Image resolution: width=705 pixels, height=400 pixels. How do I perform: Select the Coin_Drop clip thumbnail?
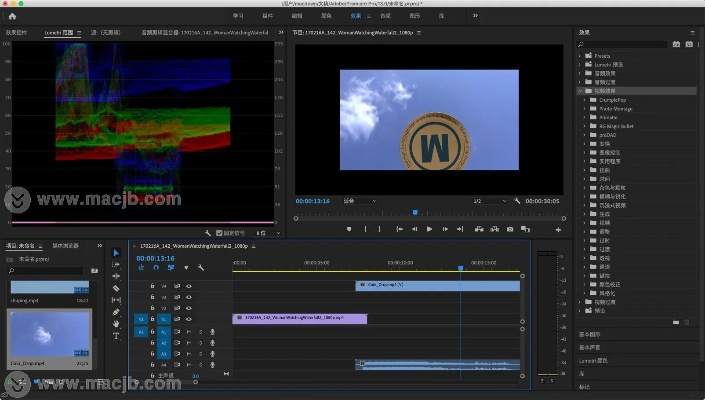coord(49,336)
